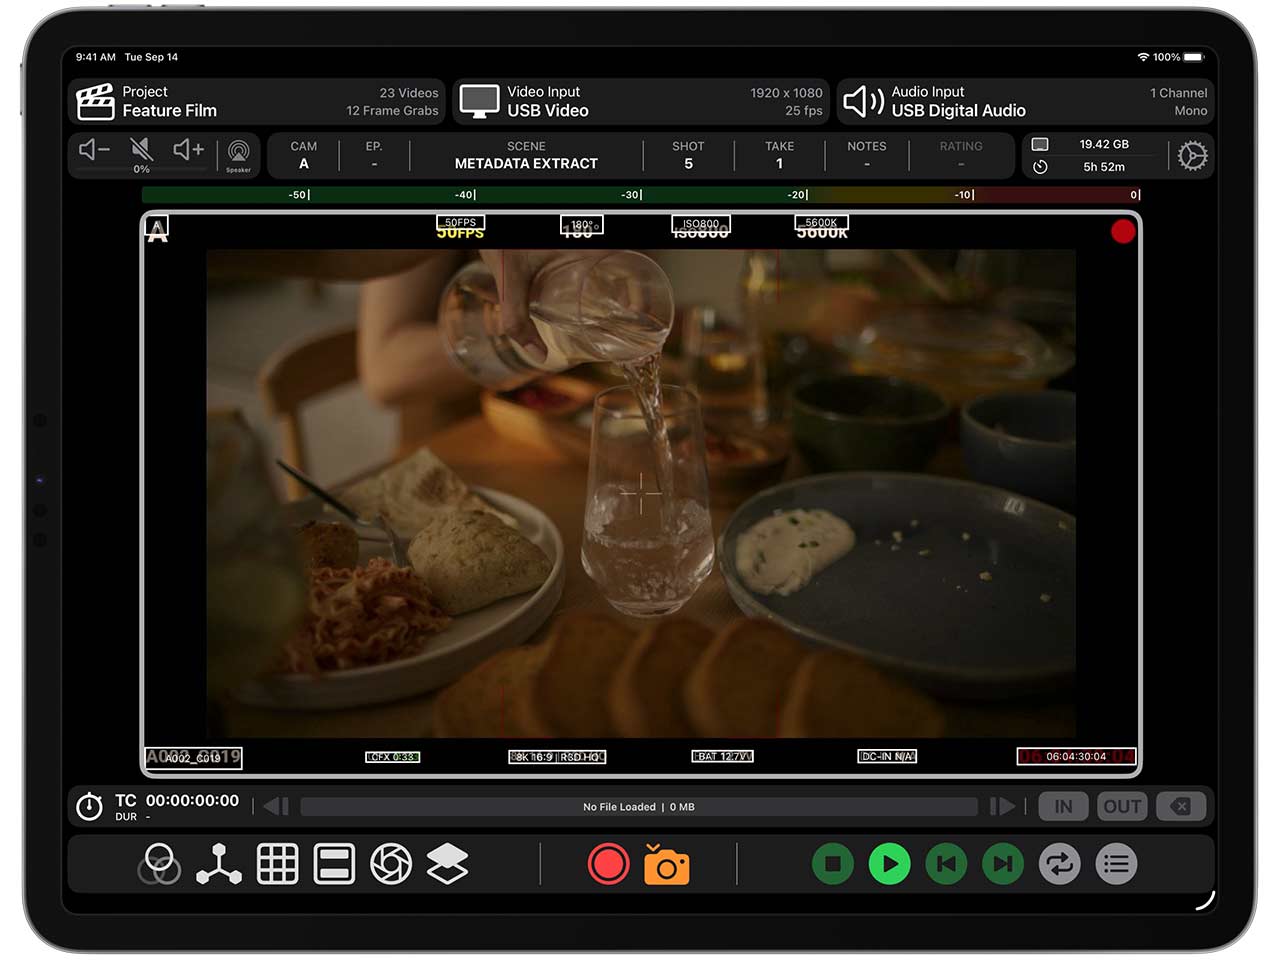Toggle audio mute
This screenshot has height=960, width=1280.
142,151
